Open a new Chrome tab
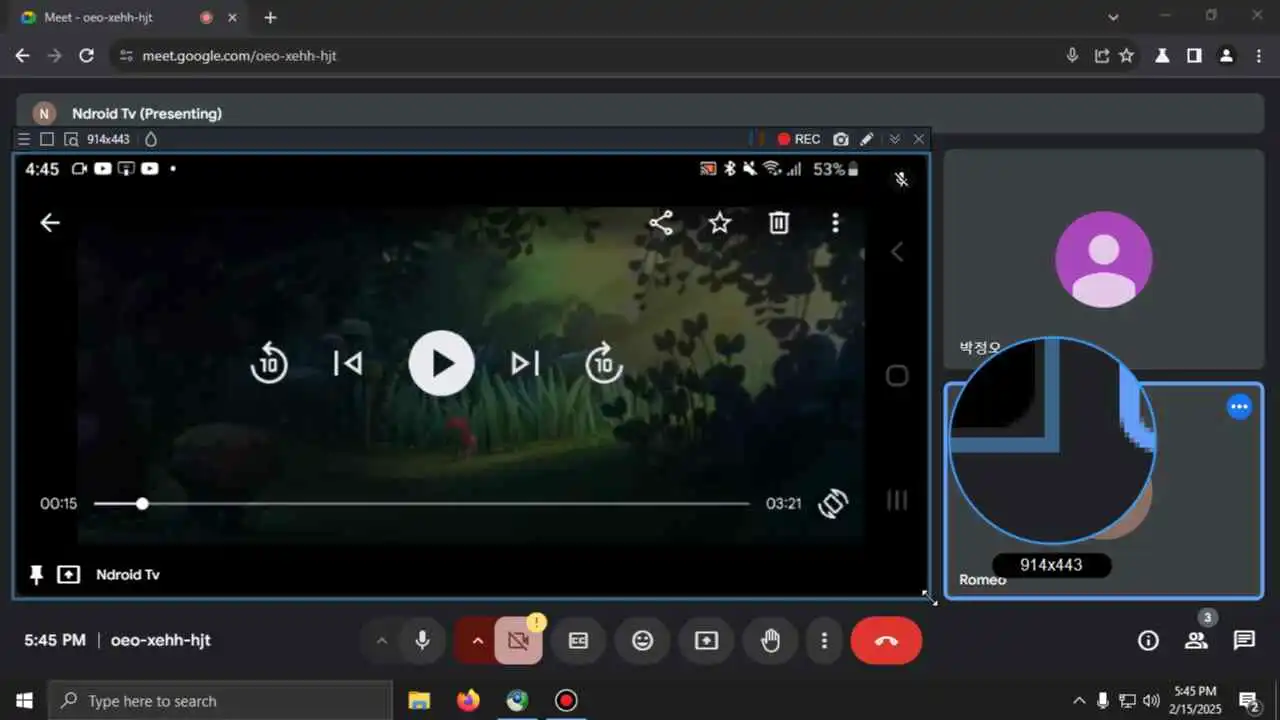The height and width of the screenshot is (720, 1280). (x=270, y=17)
